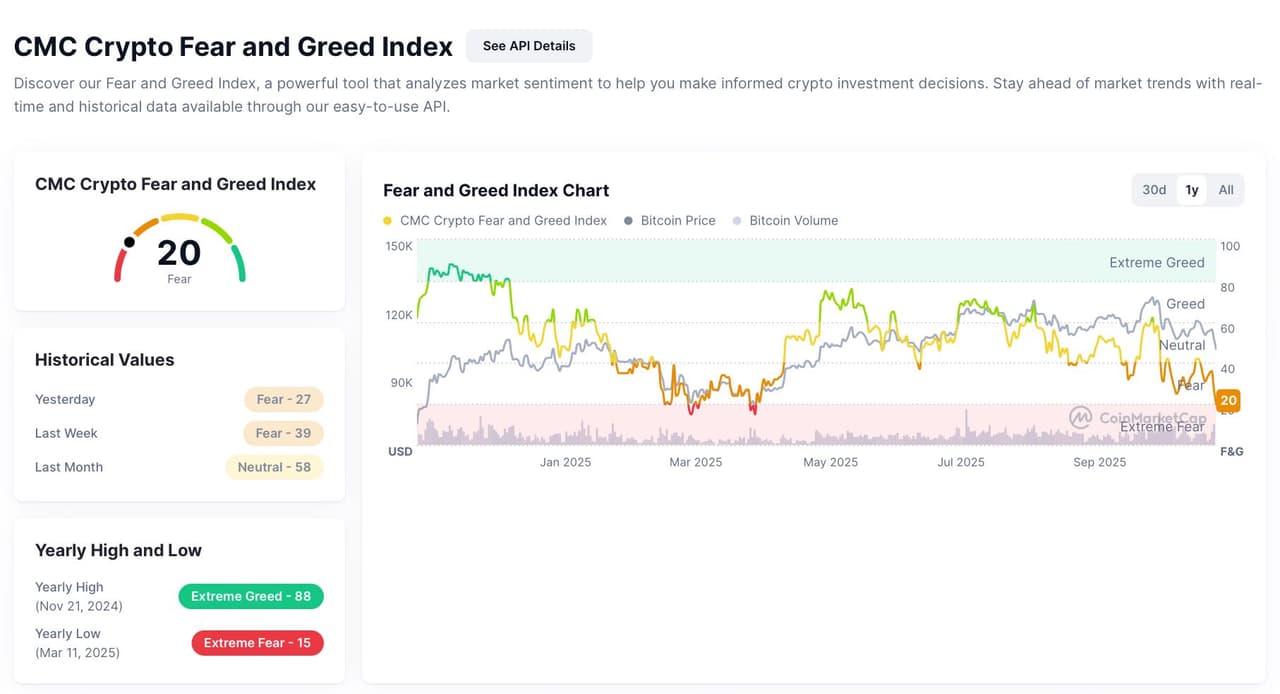Click the Fear - 27 yesterday badge
Viewport: 1280px width, 694px height.
click(283, 400)
